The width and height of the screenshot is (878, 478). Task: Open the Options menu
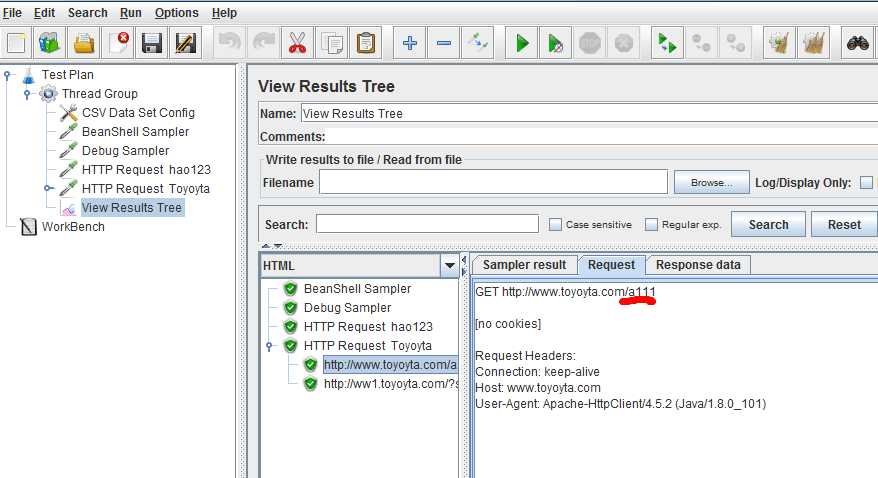[176, 12]
